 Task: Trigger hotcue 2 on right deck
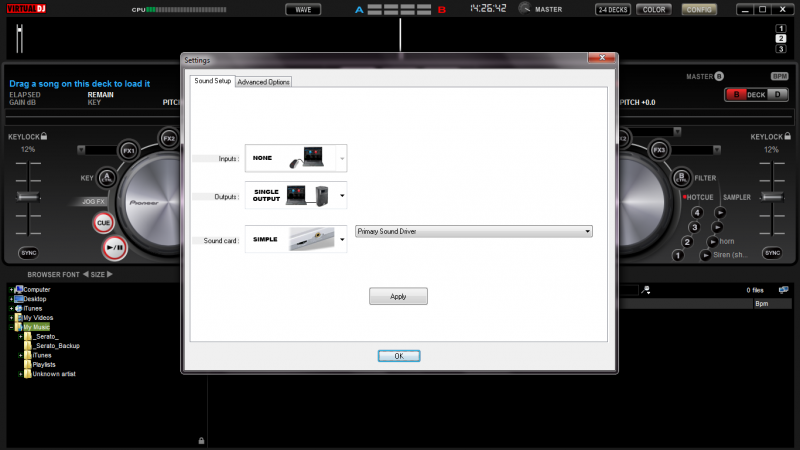pos(687,242)
